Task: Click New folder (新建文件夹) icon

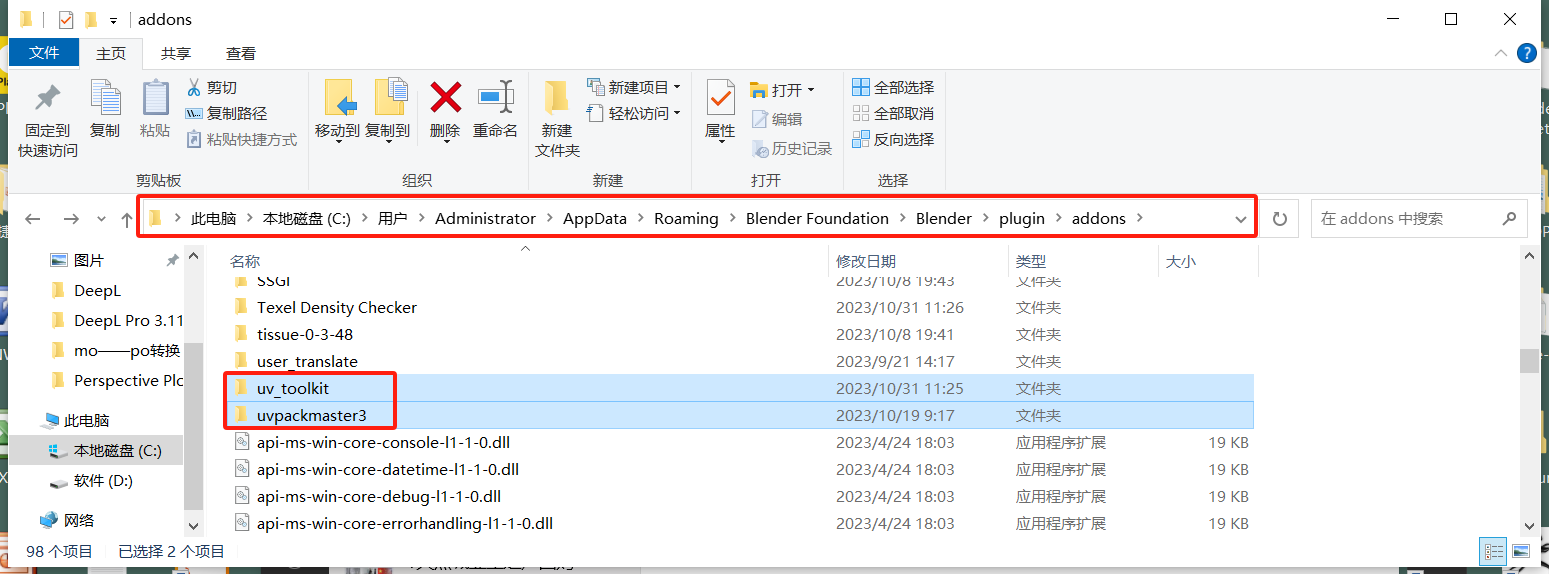Action: coord(557,98)
